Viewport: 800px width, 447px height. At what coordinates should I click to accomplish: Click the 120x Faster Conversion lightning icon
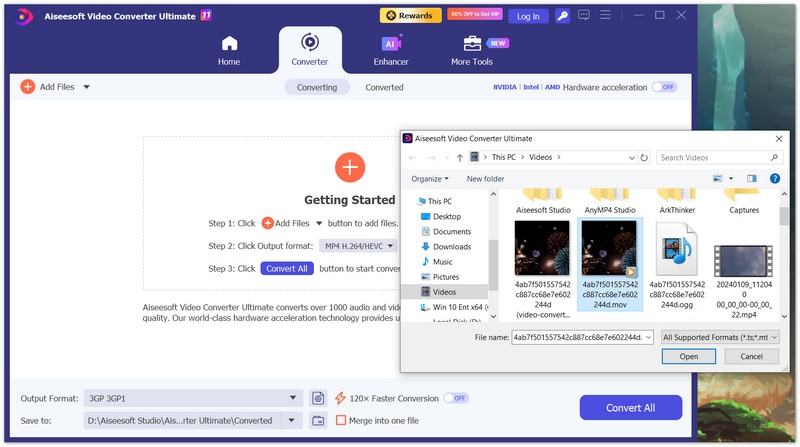coord(340,398)
